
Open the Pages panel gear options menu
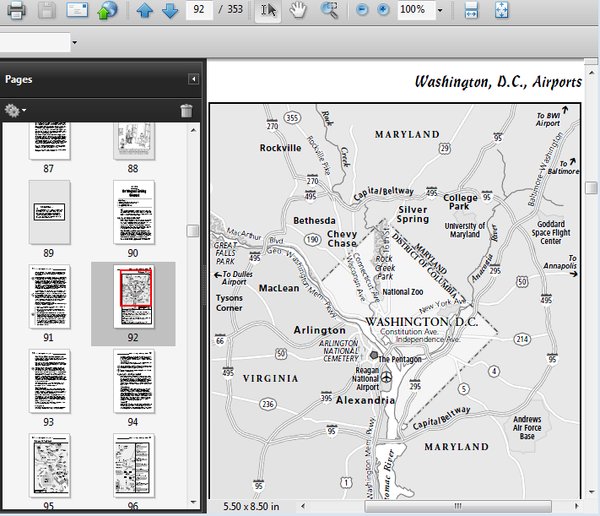pyautogui.click(x=15, y=111)
